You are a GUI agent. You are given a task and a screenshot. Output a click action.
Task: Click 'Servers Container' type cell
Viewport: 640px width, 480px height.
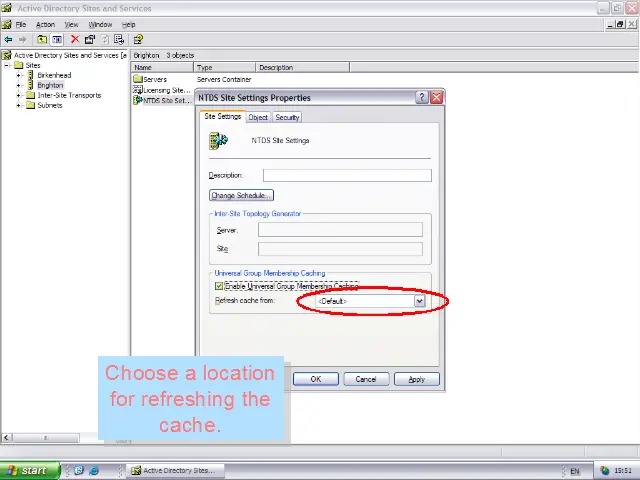(224, 79)
